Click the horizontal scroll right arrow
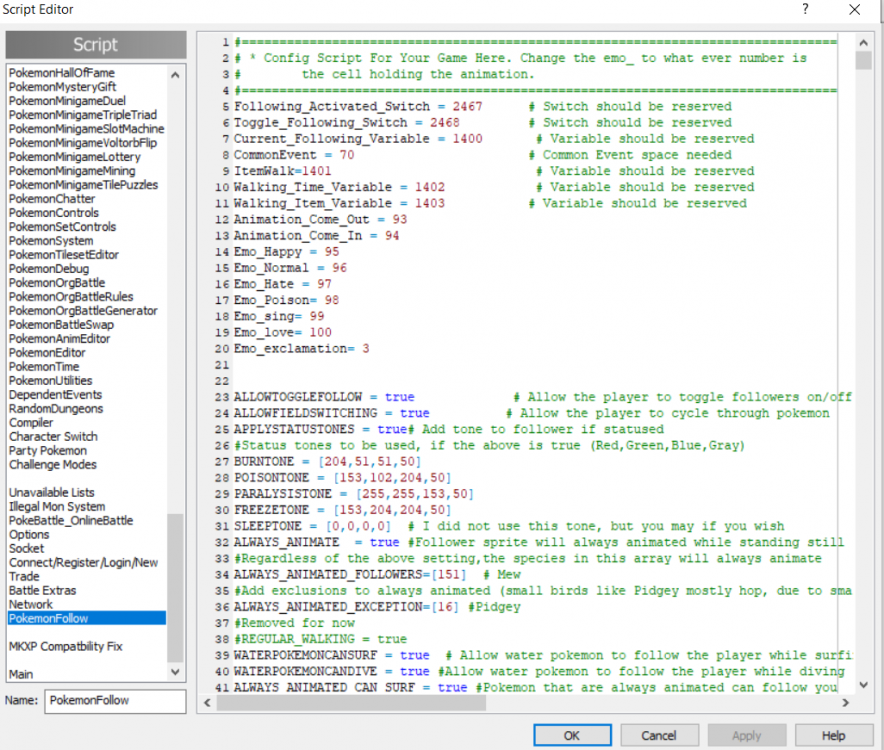884x750 pixels. click(x=845, y=703)
